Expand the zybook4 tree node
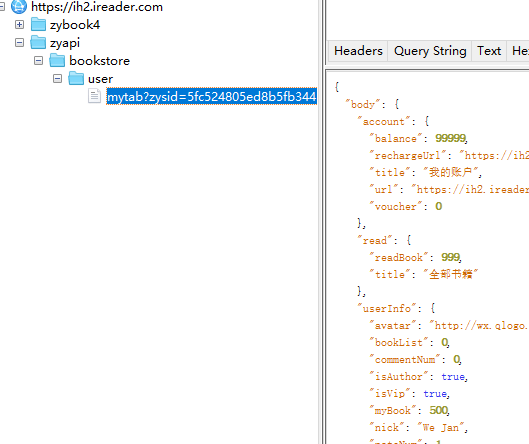 pyautogui.click(x=20, y=25)
